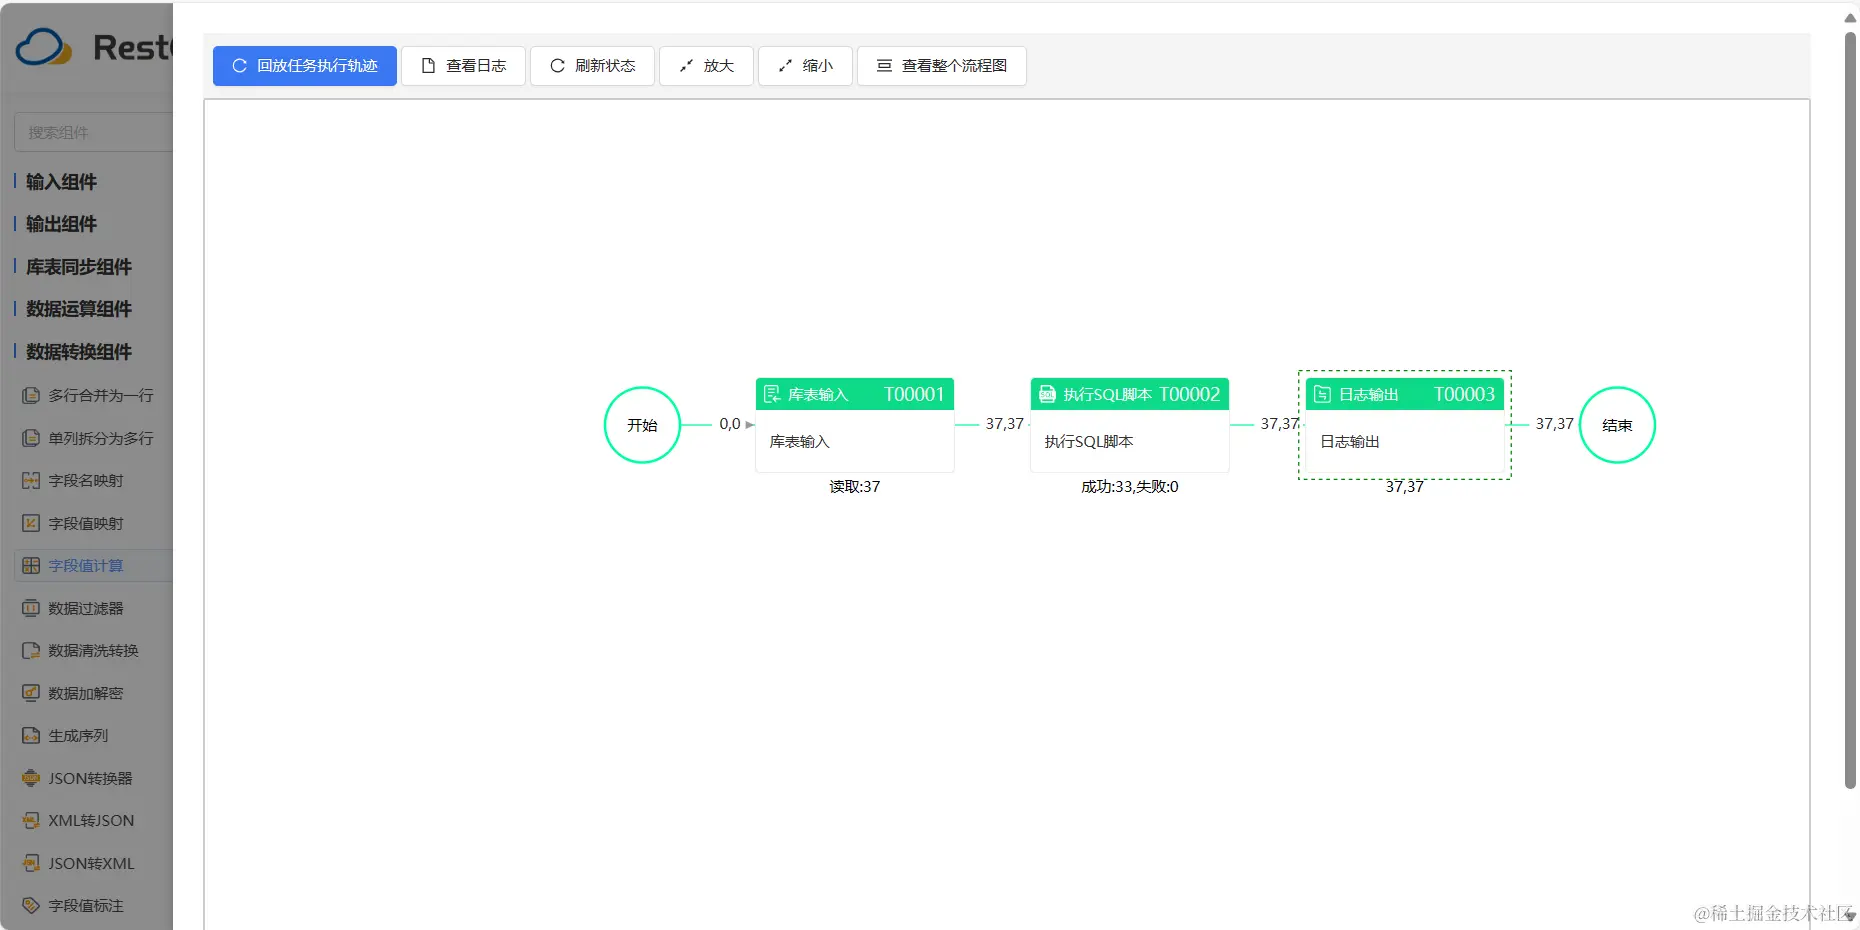Select the 字段值计算 label
Viewport: 1860px width, 930px height.
coord(86,565)
